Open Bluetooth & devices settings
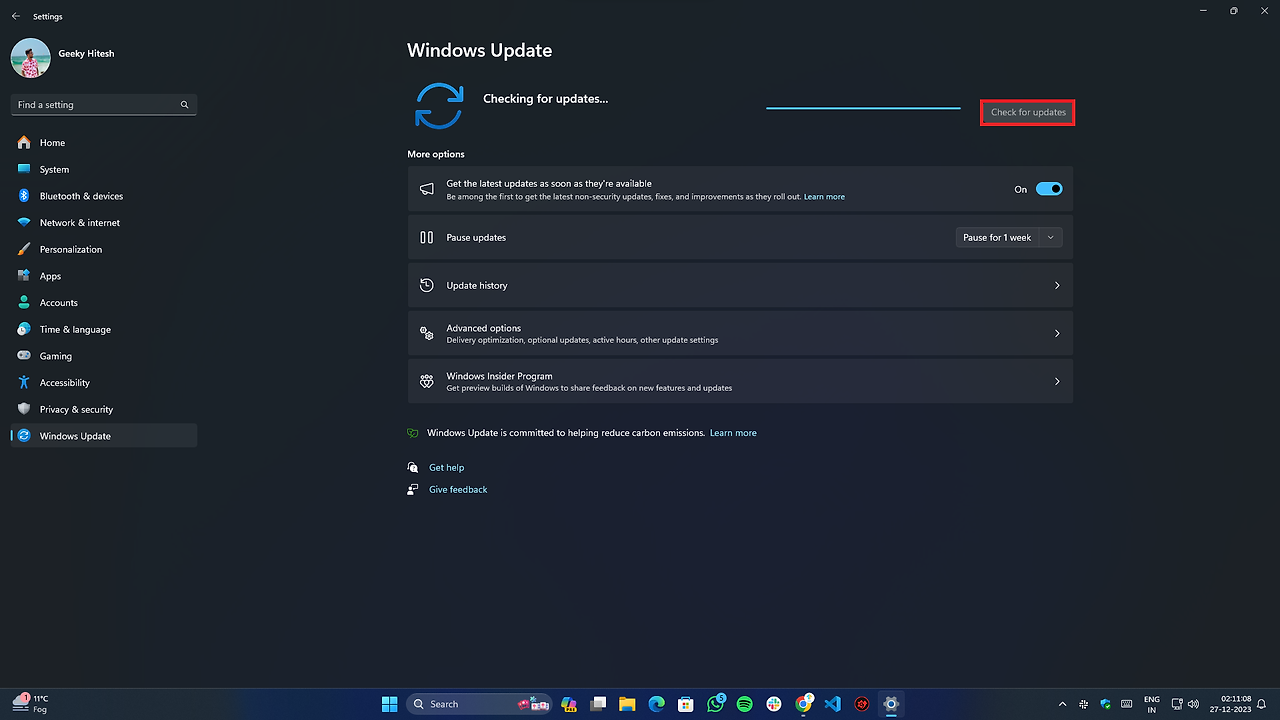This screenshot has height=720, width=1280. click(x=104, y=196)
